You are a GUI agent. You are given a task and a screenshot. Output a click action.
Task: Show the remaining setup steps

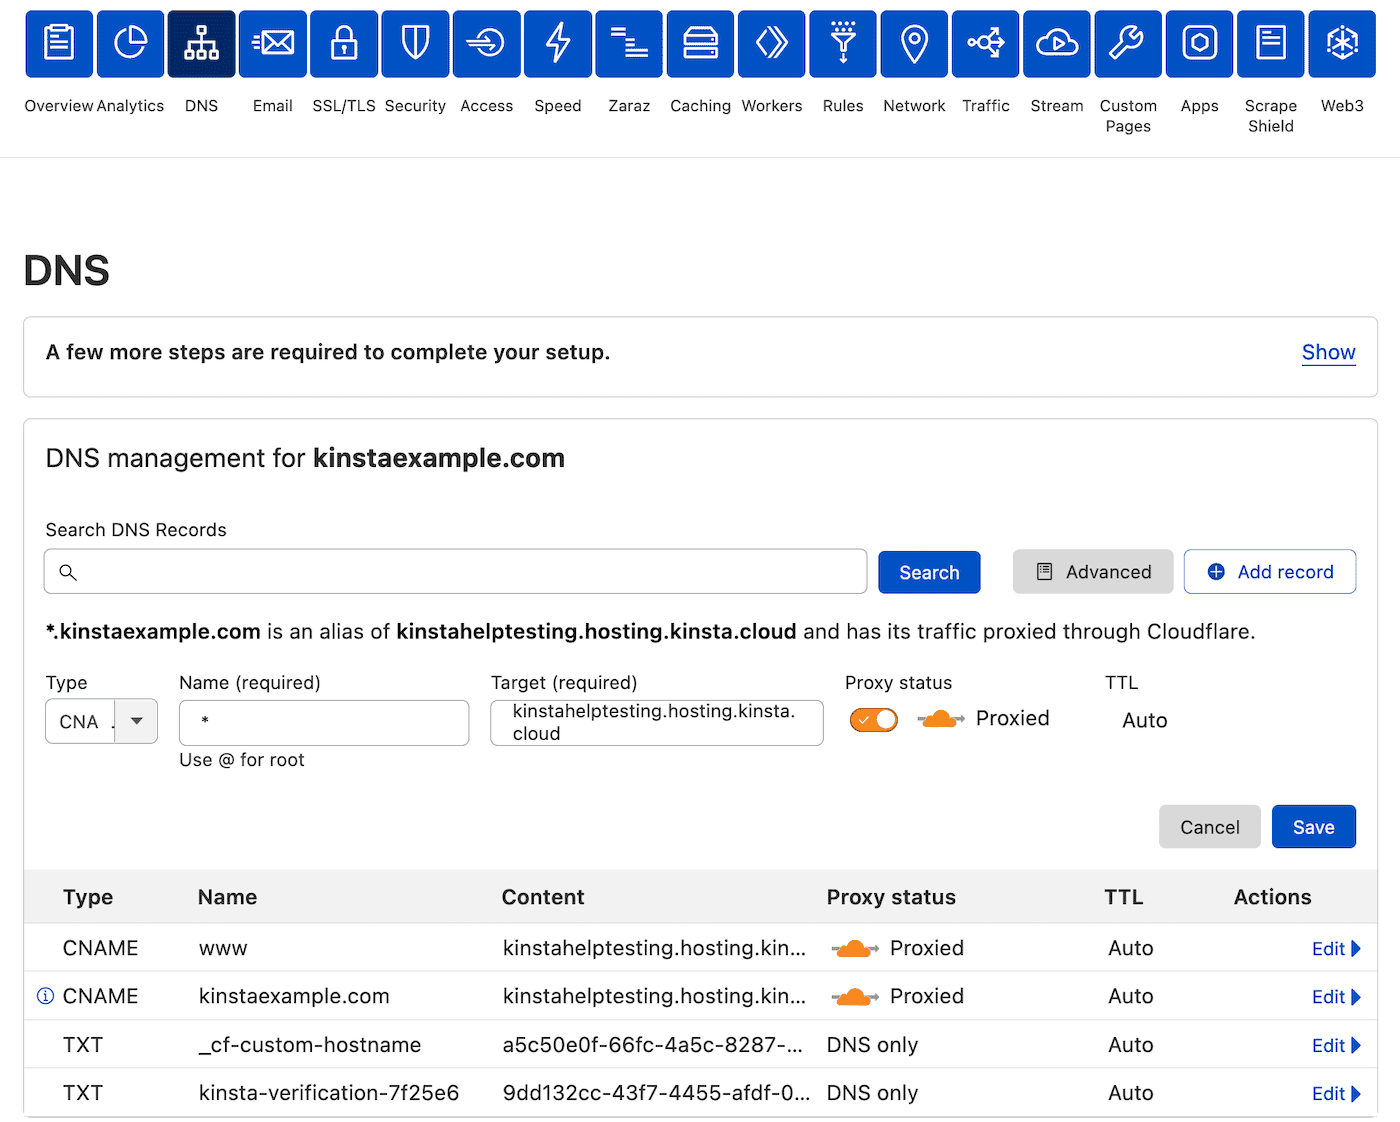(x=1328, y=352)
